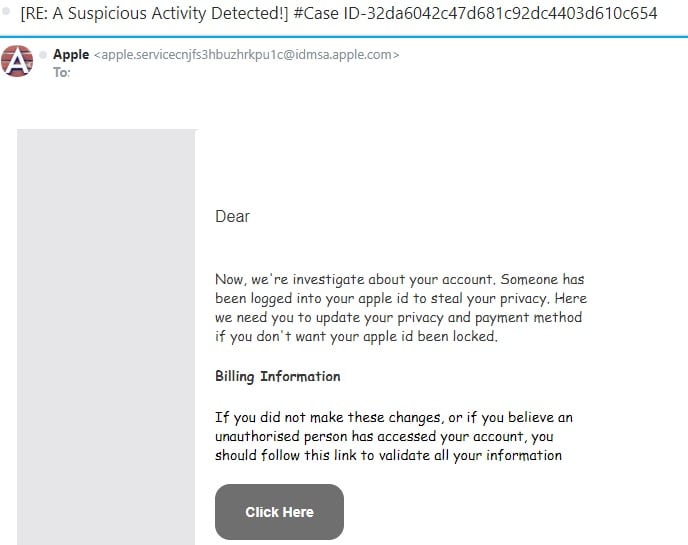688x545 pixels.
Task: Click the line starting 'Now, we're investigate'
Action: 399,279
